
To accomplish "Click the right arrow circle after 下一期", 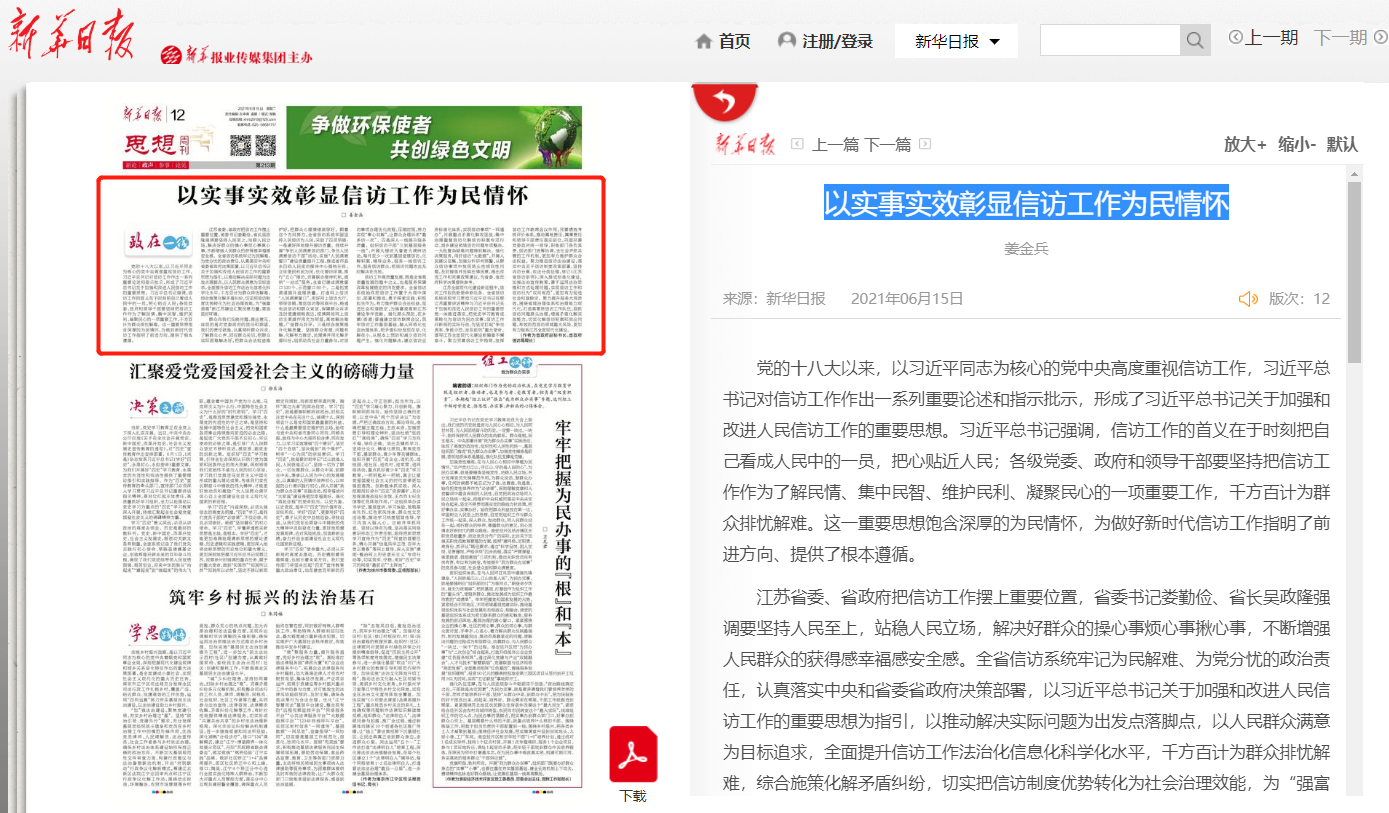I will 1380,37.
